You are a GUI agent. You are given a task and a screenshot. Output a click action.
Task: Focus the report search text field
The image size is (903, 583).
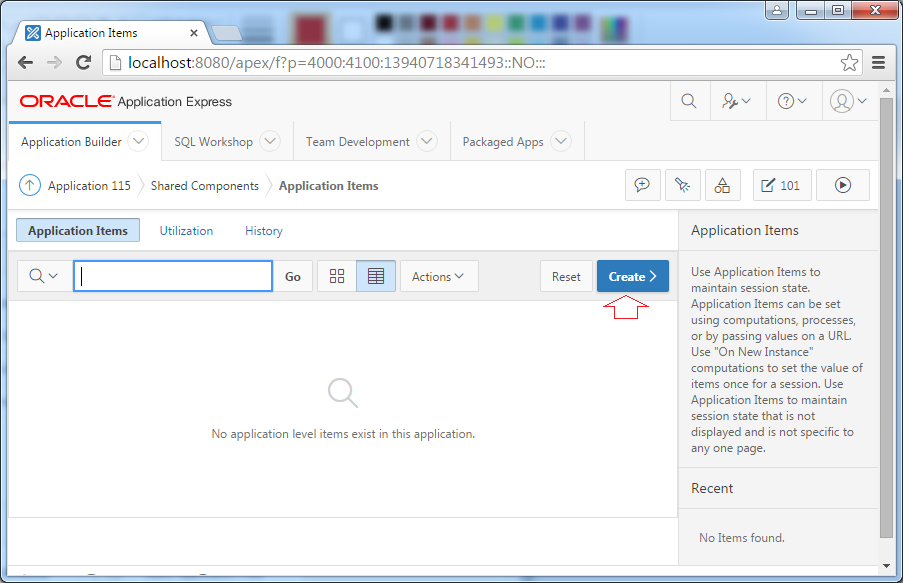point(173,276)
